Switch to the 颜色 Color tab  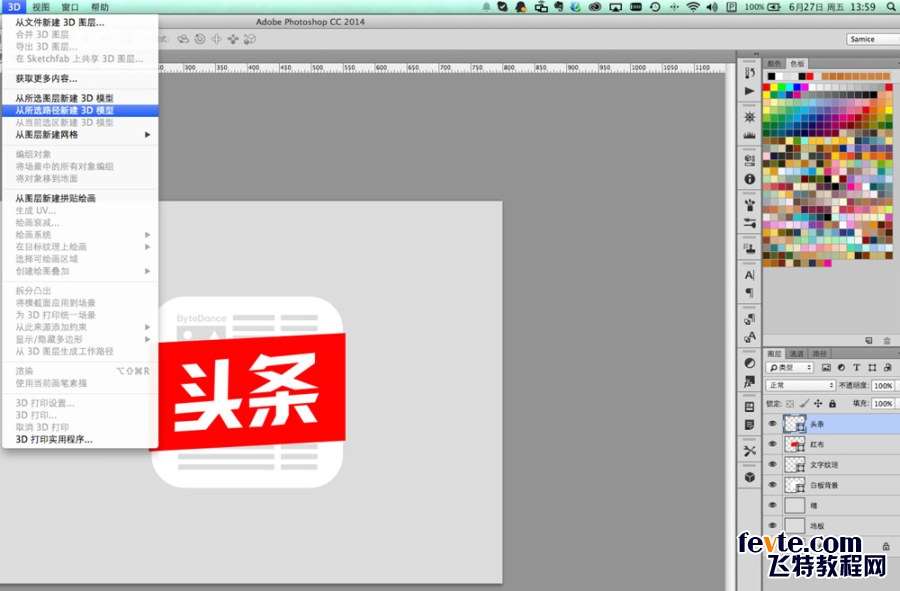tap(774, 63)
